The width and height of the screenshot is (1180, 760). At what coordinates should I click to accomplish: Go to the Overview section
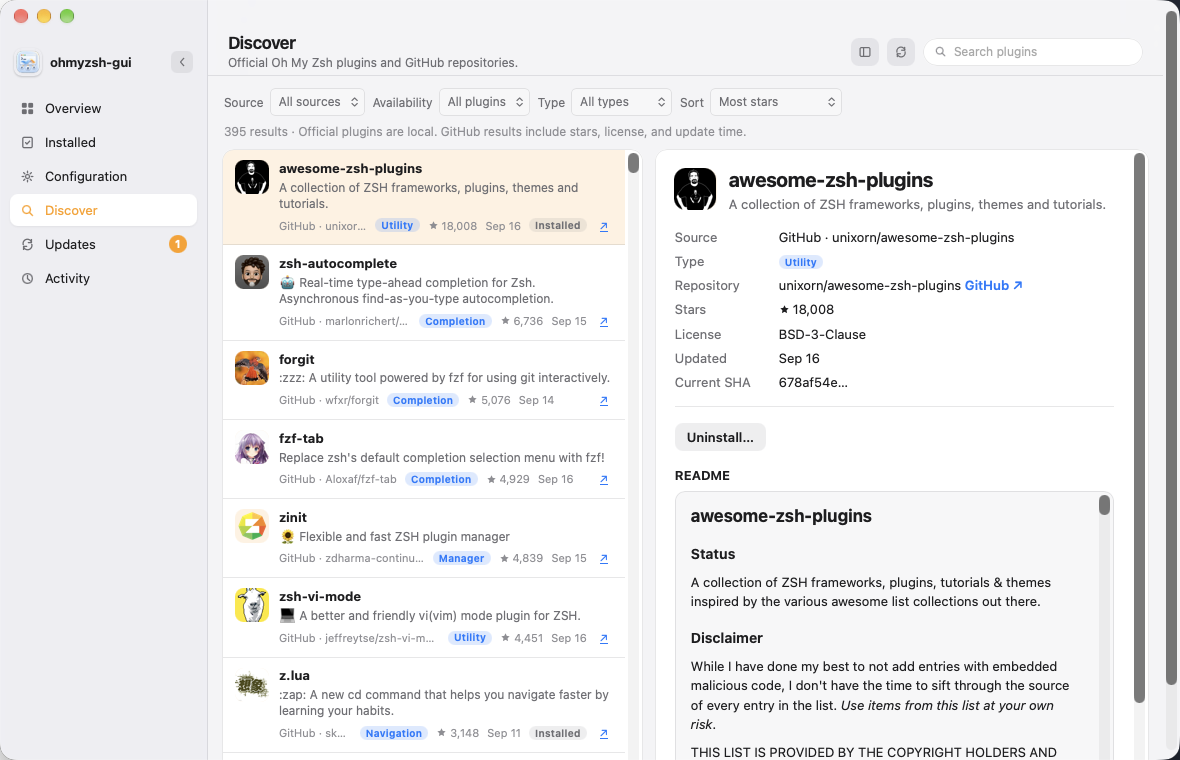pyautogui.click(x=103, y=108)
